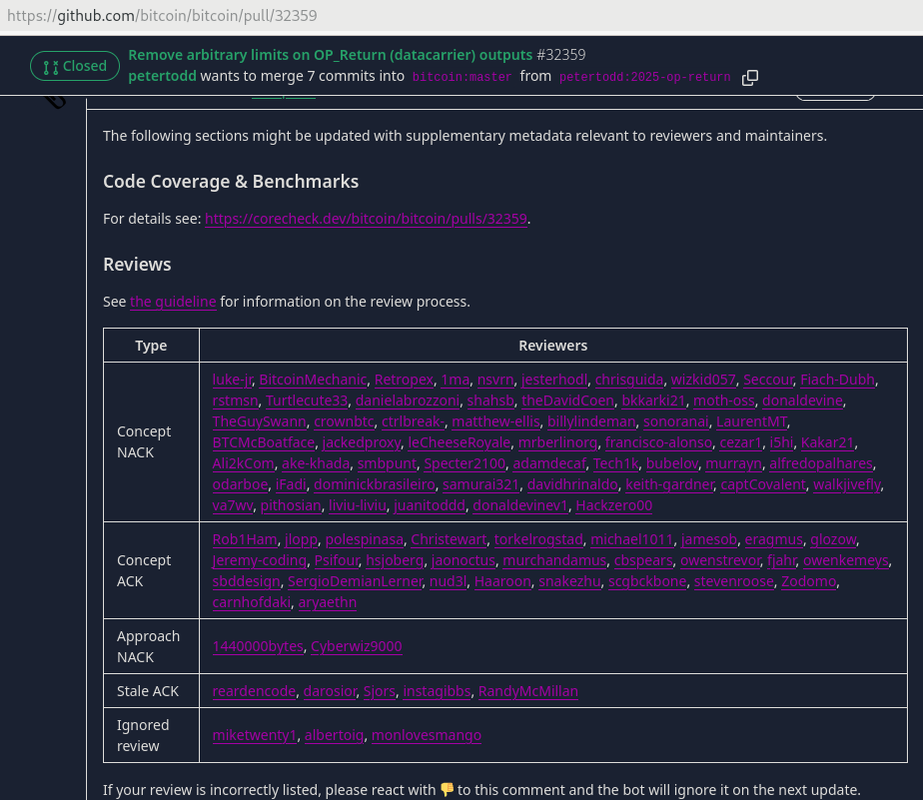
Task: Open reviewer theDavidCoen's link
Action: click(x=567, y=401)
